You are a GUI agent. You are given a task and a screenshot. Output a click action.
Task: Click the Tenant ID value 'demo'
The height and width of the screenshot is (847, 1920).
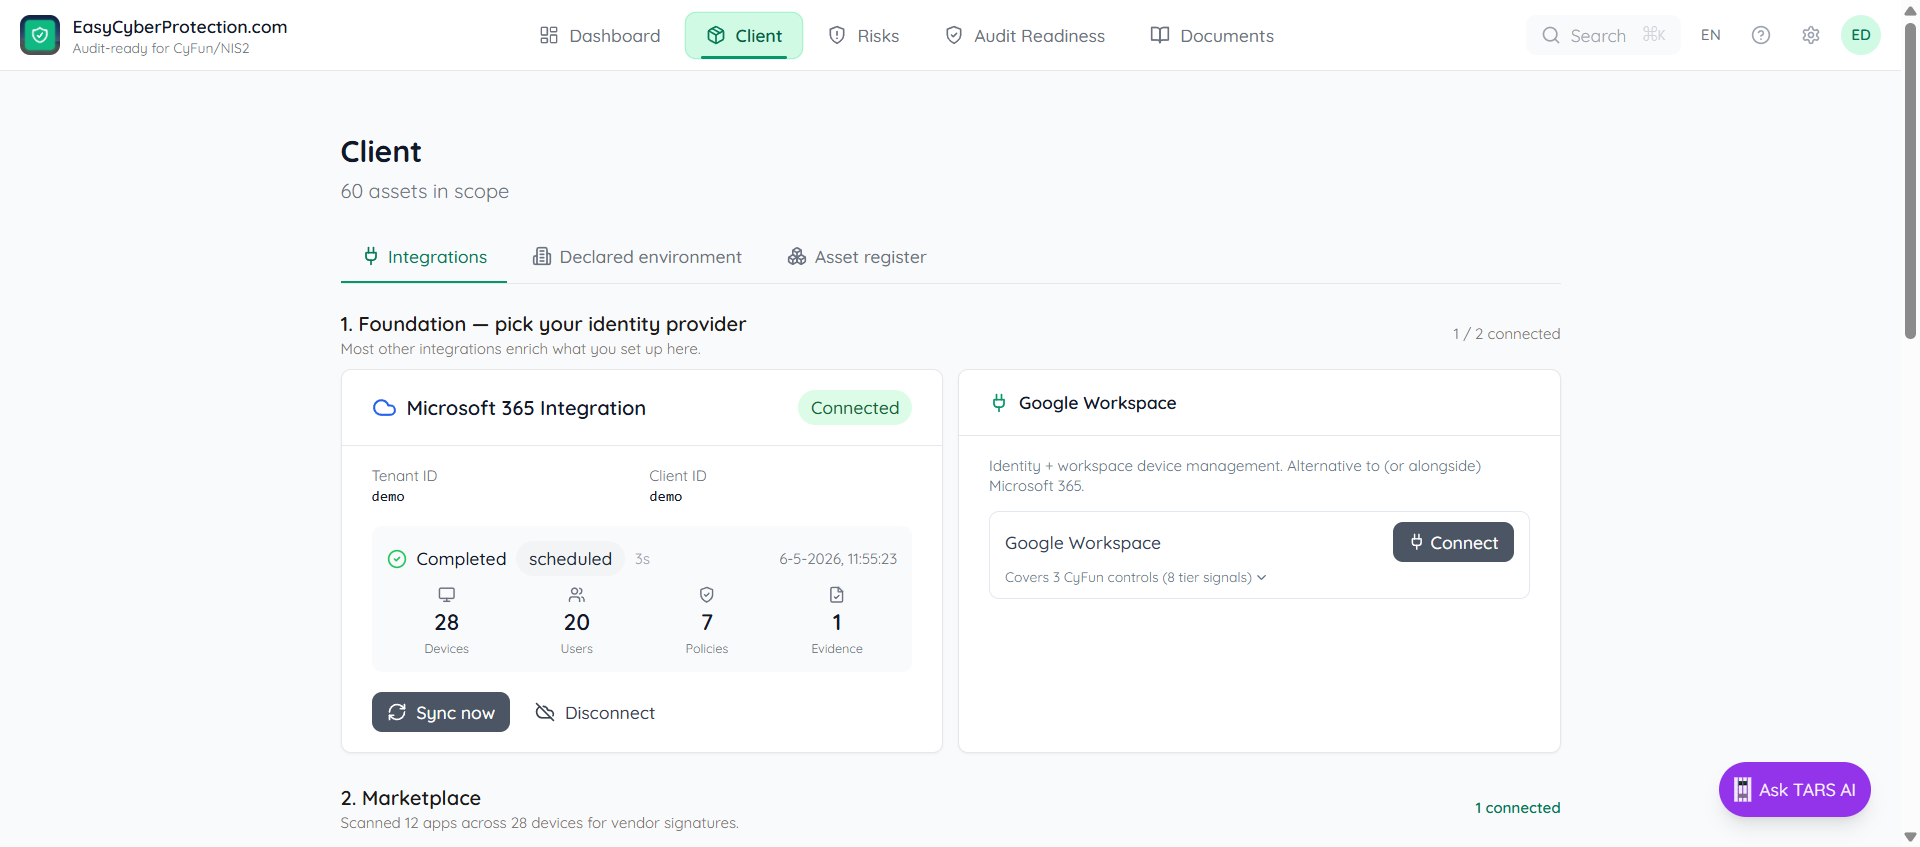click(388, 496)
